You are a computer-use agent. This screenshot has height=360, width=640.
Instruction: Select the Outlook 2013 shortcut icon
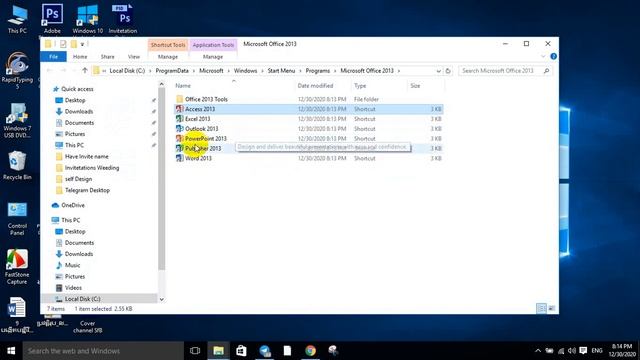coord(179,129)
